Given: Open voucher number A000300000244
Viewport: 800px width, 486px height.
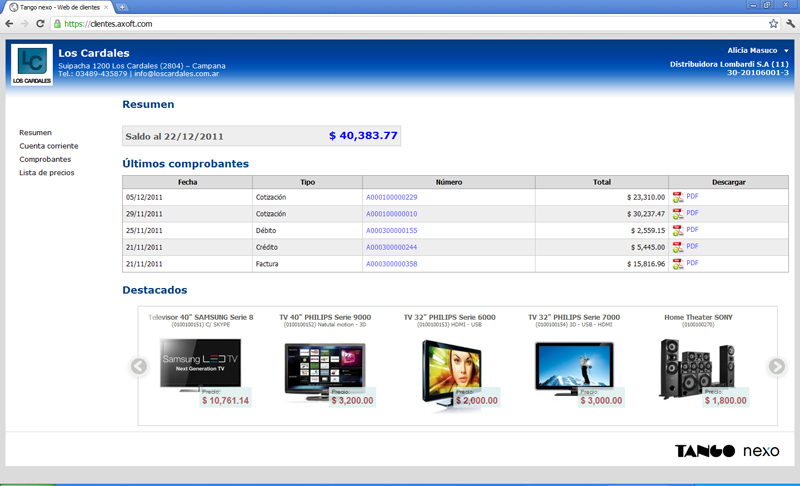Looking at the screenshot, I should (x=391, y=247).
